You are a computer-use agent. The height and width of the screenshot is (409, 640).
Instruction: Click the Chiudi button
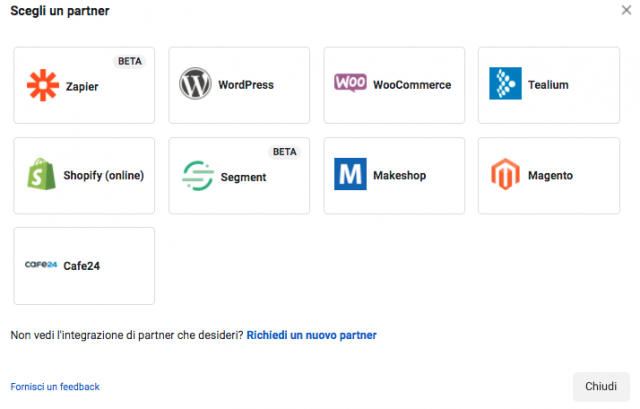[x=601, y=387]
